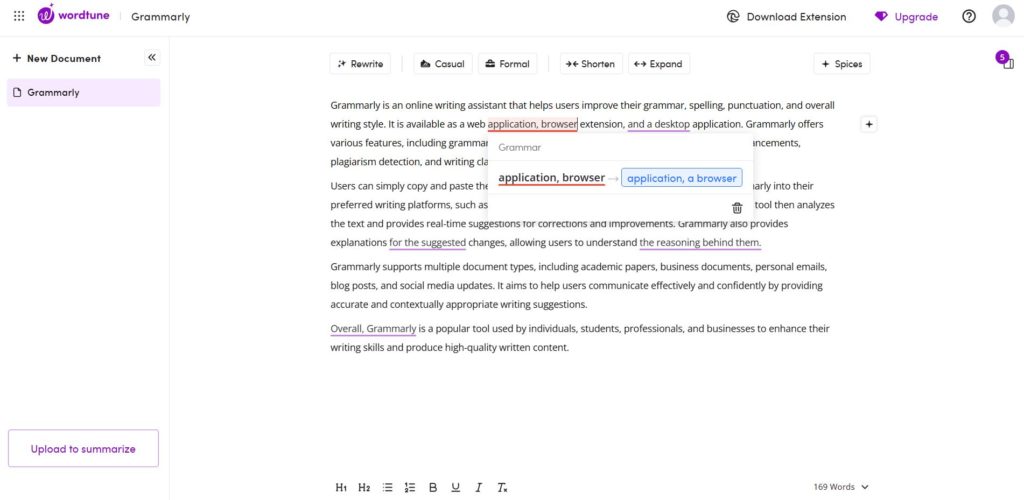Apply Heading 2 format

(x=364, y=487)
